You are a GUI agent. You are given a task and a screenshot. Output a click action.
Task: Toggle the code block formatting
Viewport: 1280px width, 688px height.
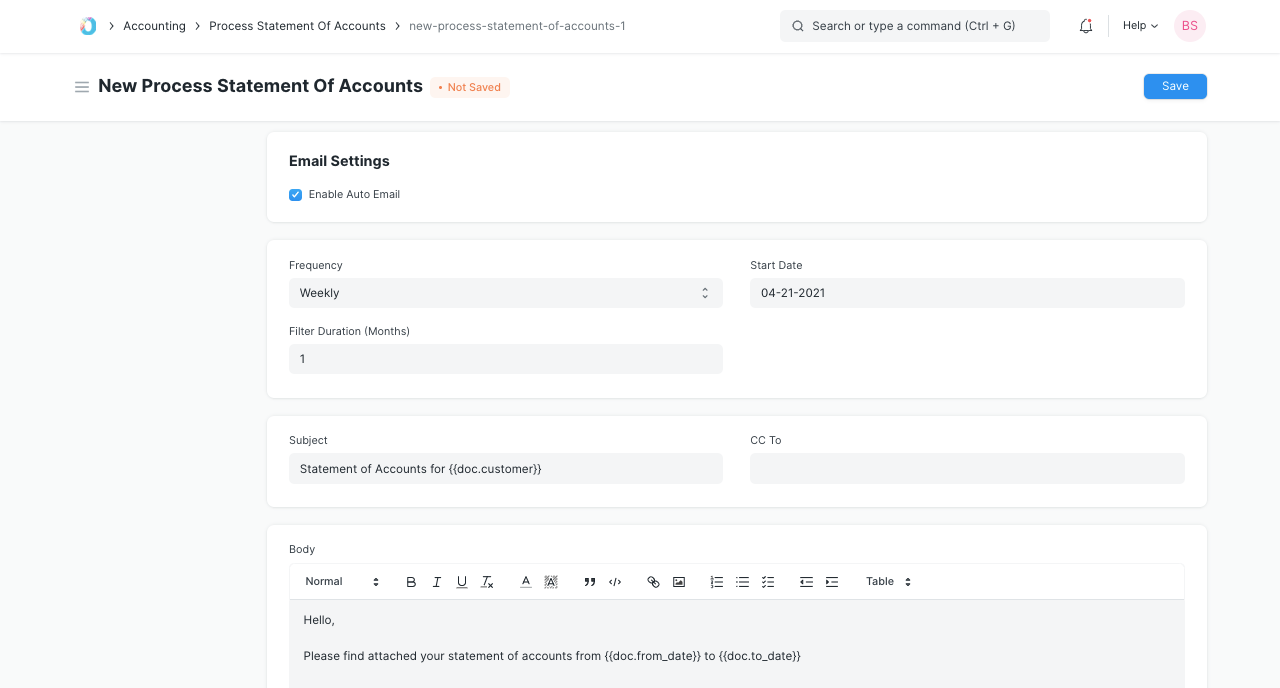tap(615, 582)
